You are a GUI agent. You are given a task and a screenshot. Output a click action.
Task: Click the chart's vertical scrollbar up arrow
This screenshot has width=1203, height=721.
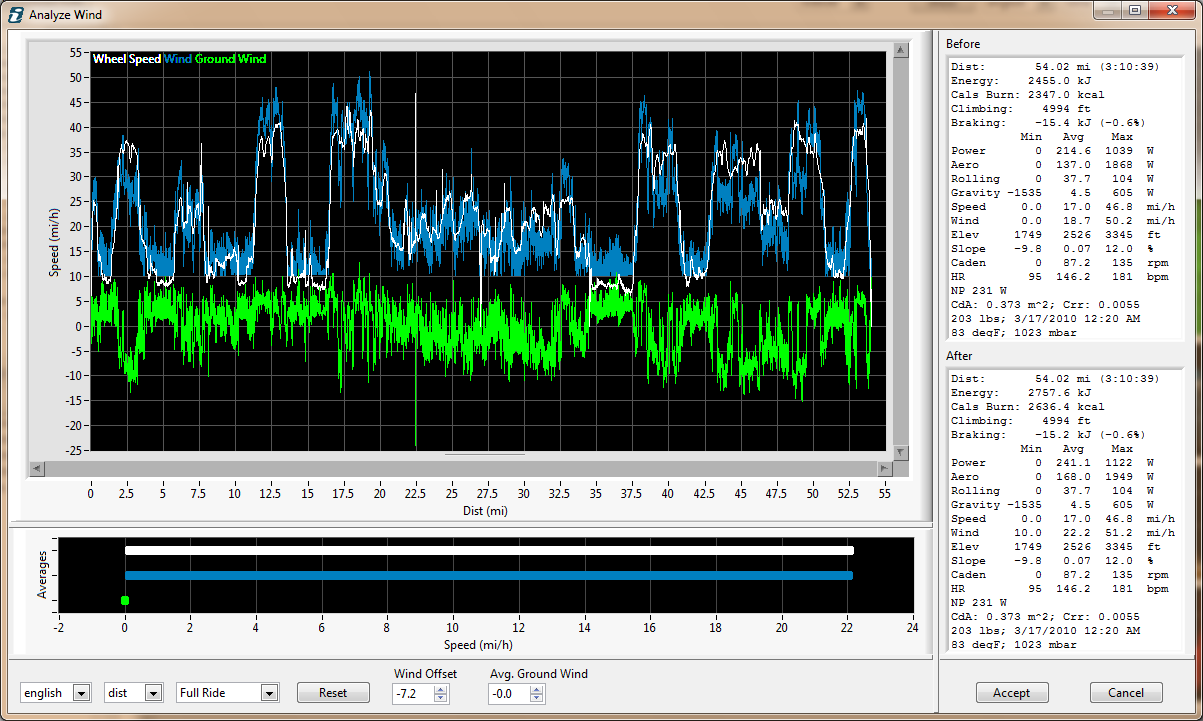point(900,48)
